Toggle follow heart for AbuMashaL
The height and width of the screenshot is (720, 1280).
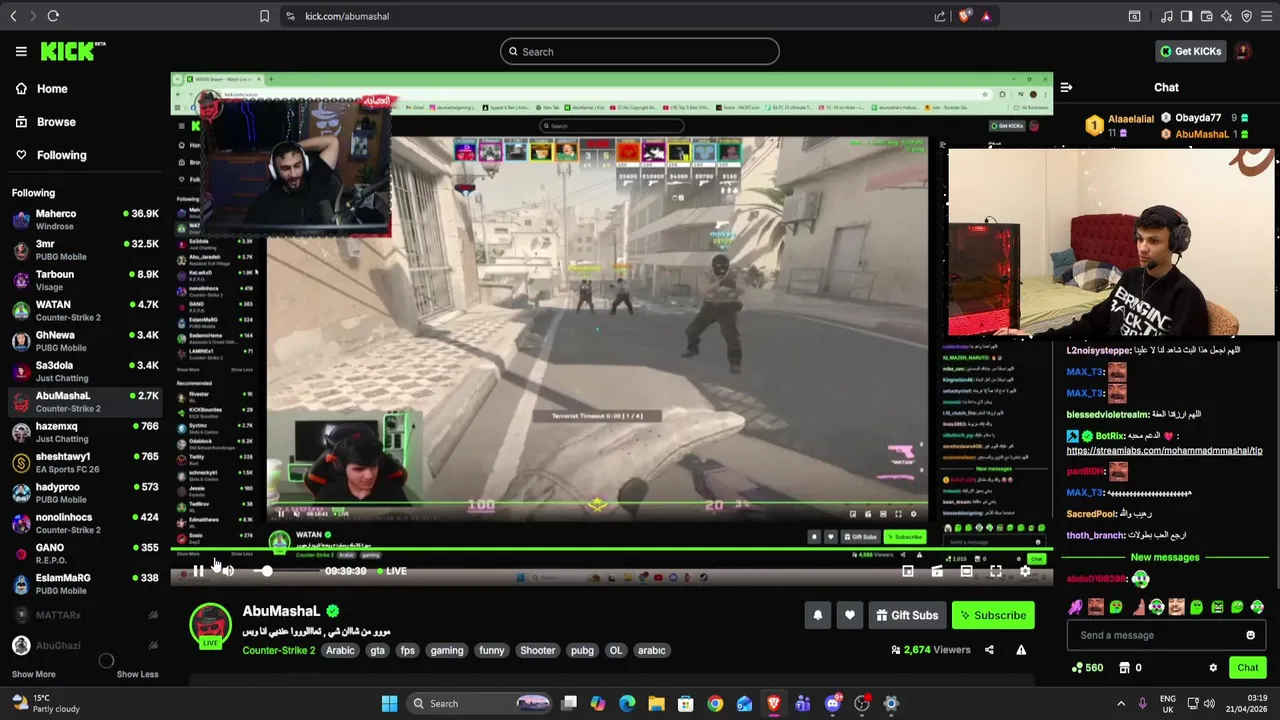tap(850, 615)
